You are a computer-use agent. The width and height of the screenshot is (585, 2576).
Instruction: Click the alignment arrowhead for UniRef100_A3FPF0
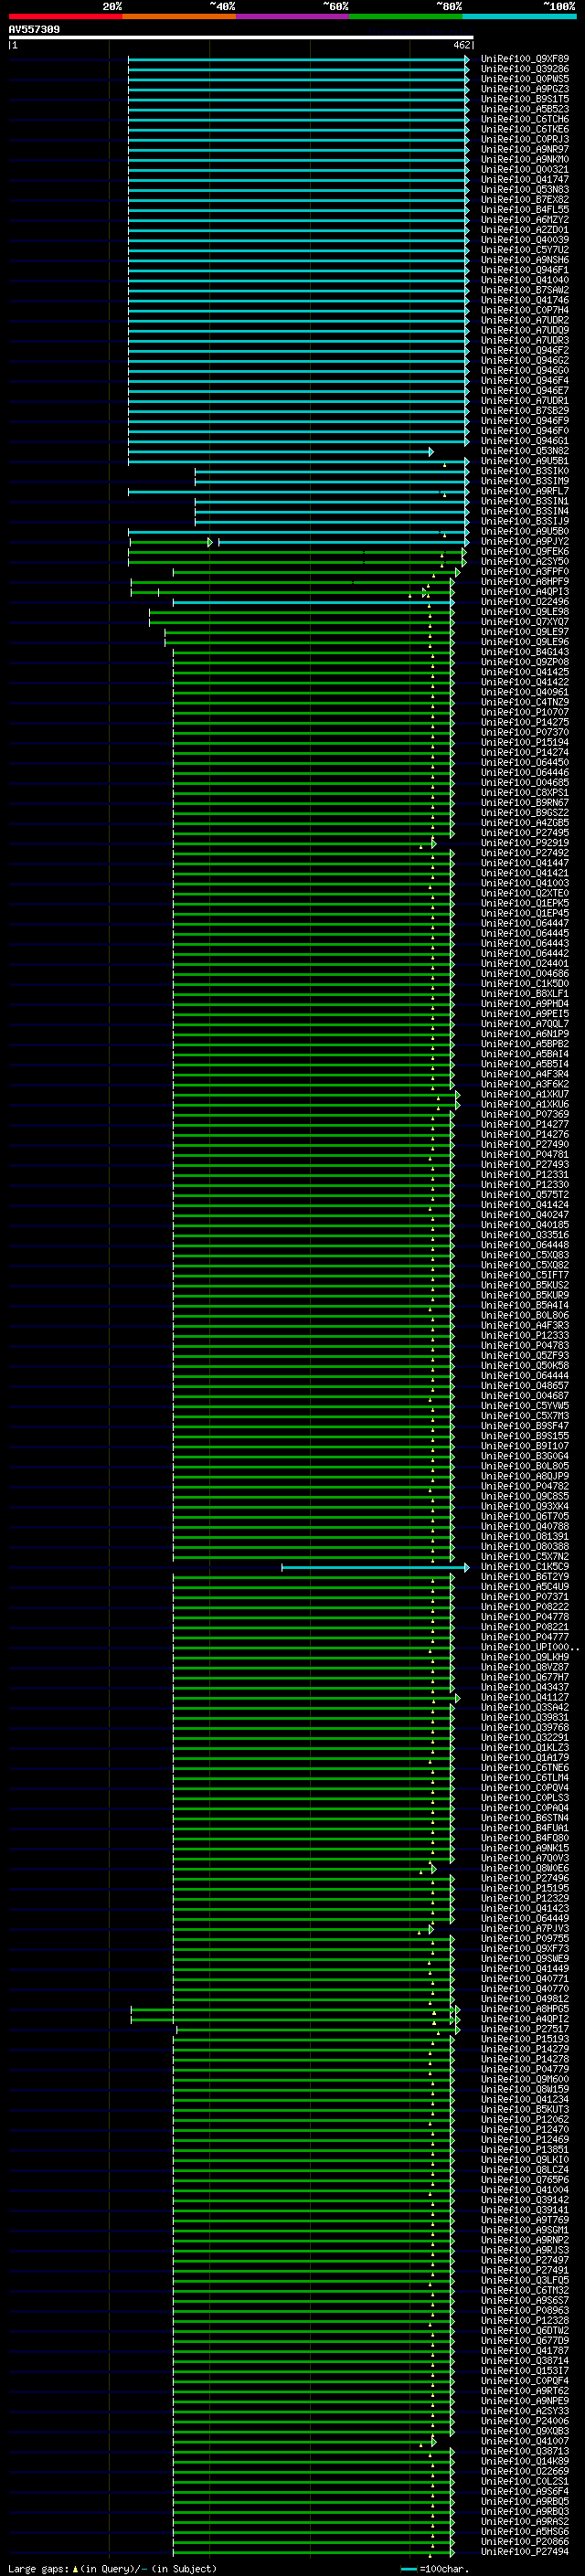[x=457, y=572]
